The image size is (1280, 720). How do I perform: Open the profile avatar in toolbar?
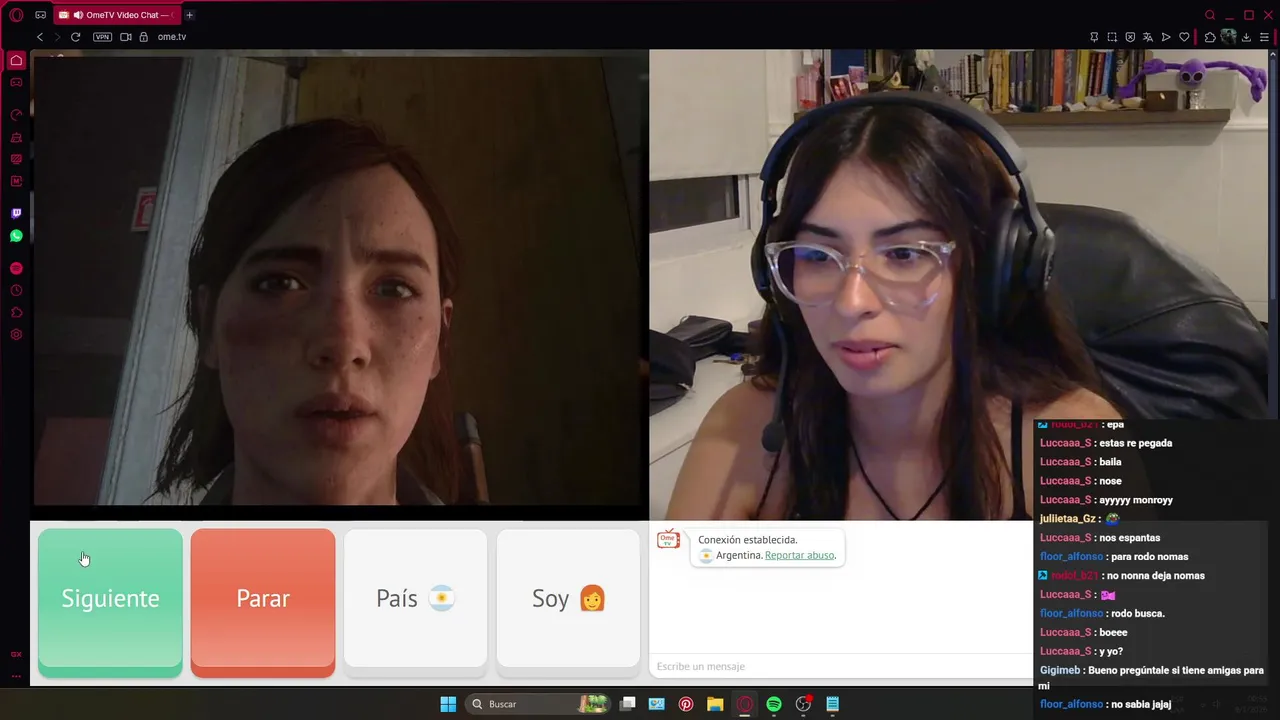click(x=1228, y=37)
